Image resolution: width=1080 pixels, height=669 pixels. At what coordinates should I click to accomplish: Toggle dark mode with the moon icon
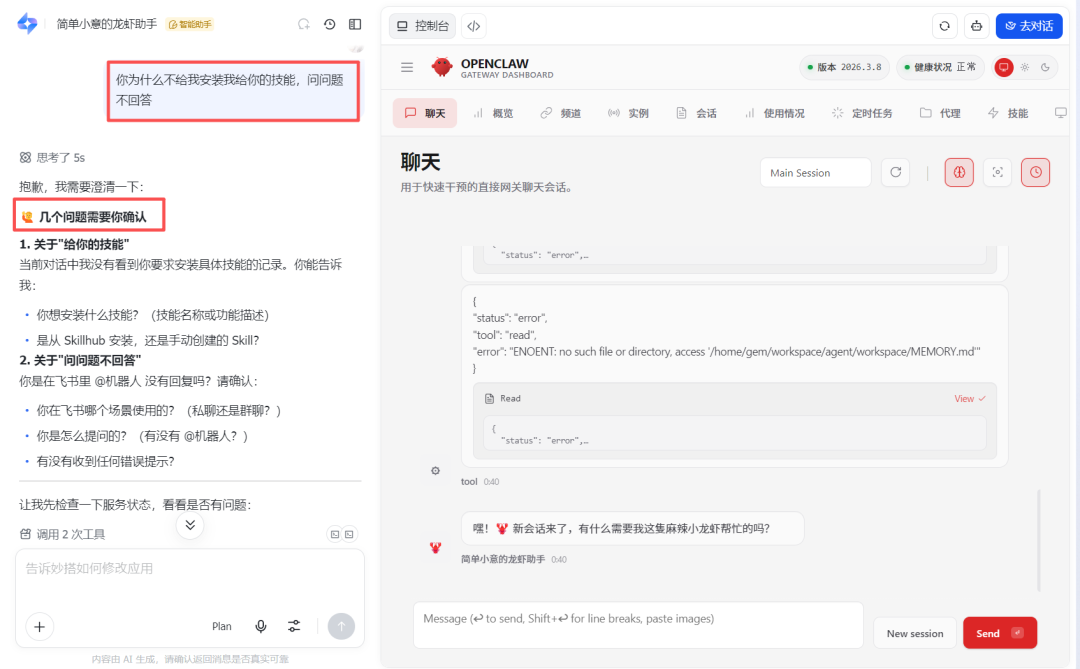pos(1046,66)
